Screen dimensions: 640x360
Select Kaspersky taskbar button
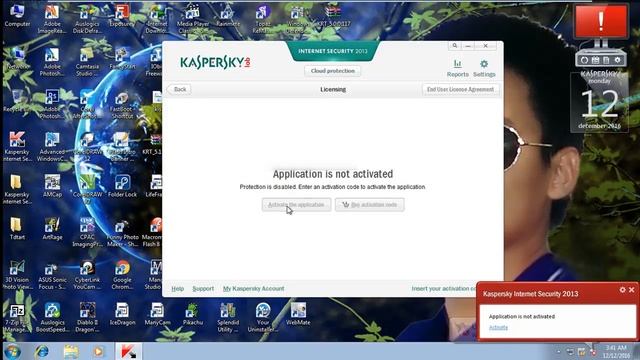point(128,351)
